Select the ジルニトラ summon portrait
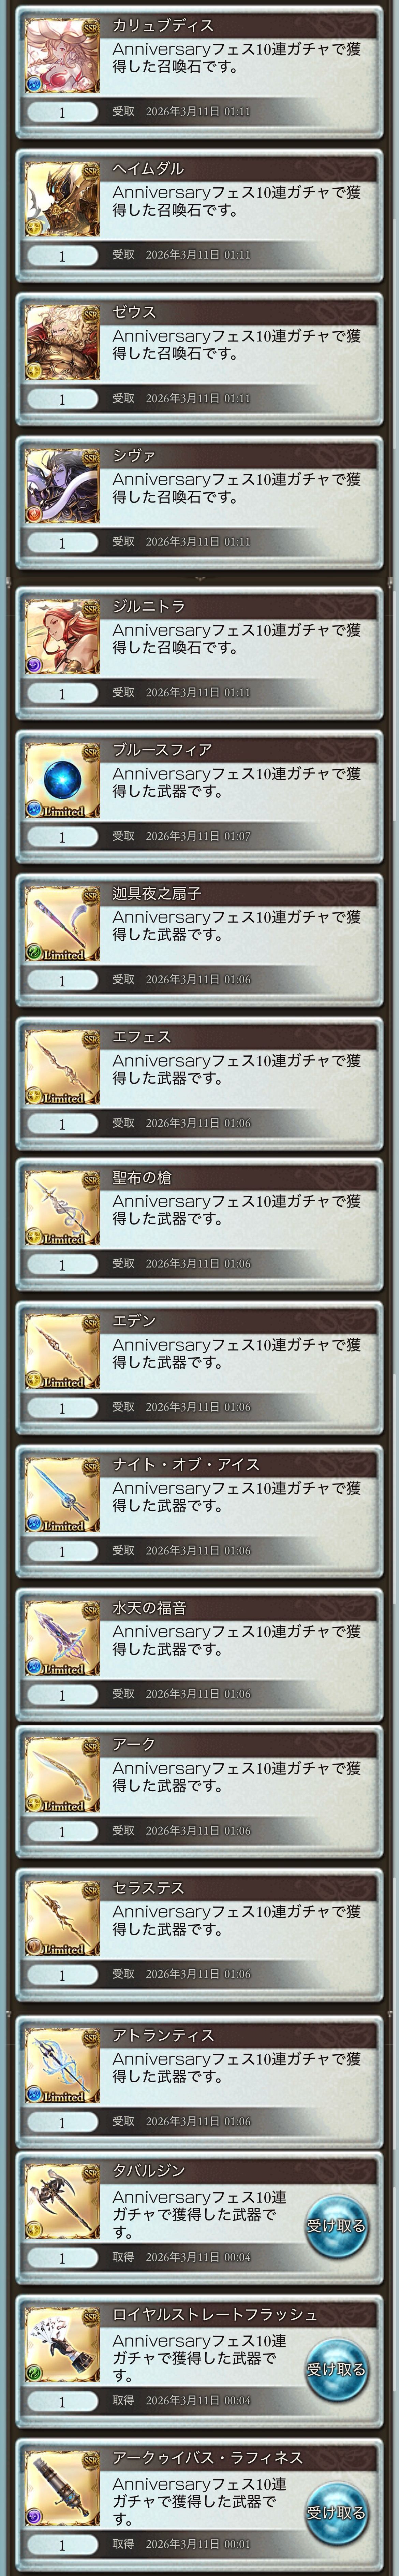The width and height of the screenshot is (399, 2576). [62, 638]
